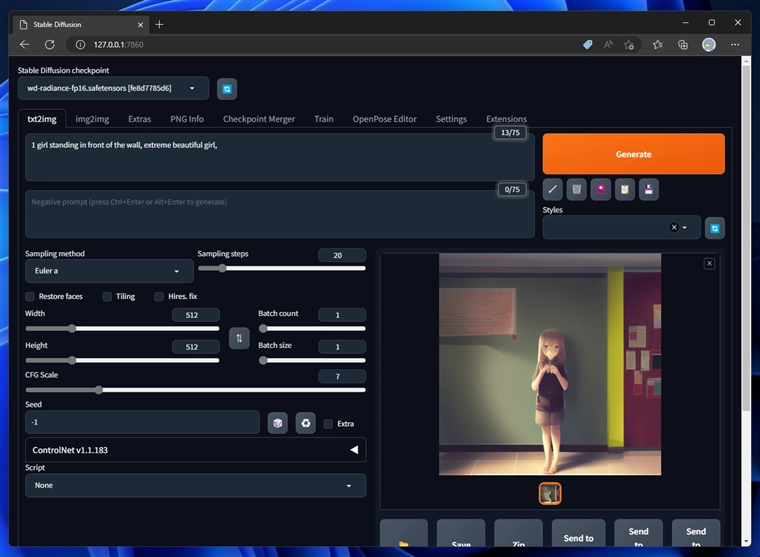This screenshot has height=557, width=760.
Task: Click the save style floppy disk icon
Action: 649,188
